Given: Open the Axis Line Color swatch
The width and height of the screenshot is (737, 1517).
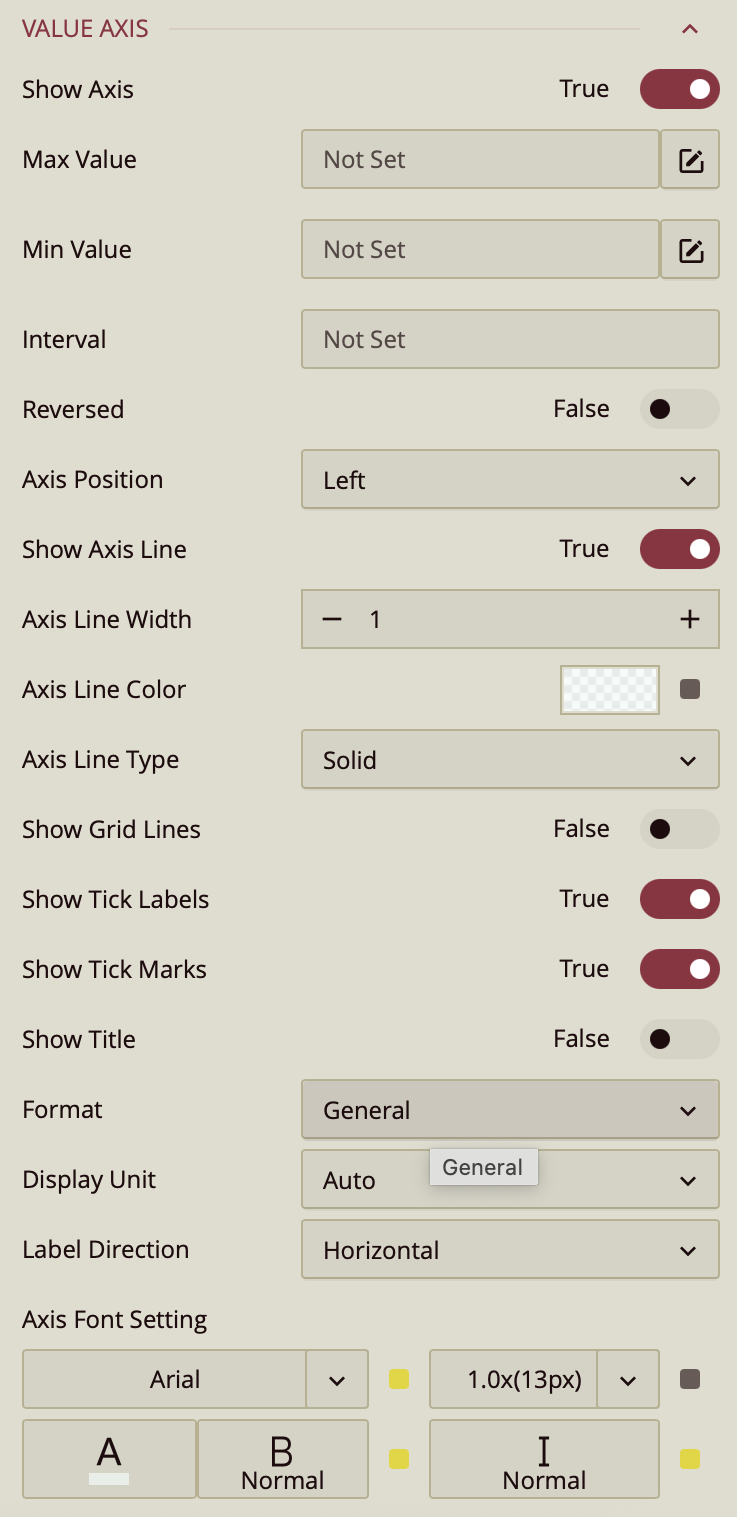Looking at the screenshot, I should coord(610,689).
